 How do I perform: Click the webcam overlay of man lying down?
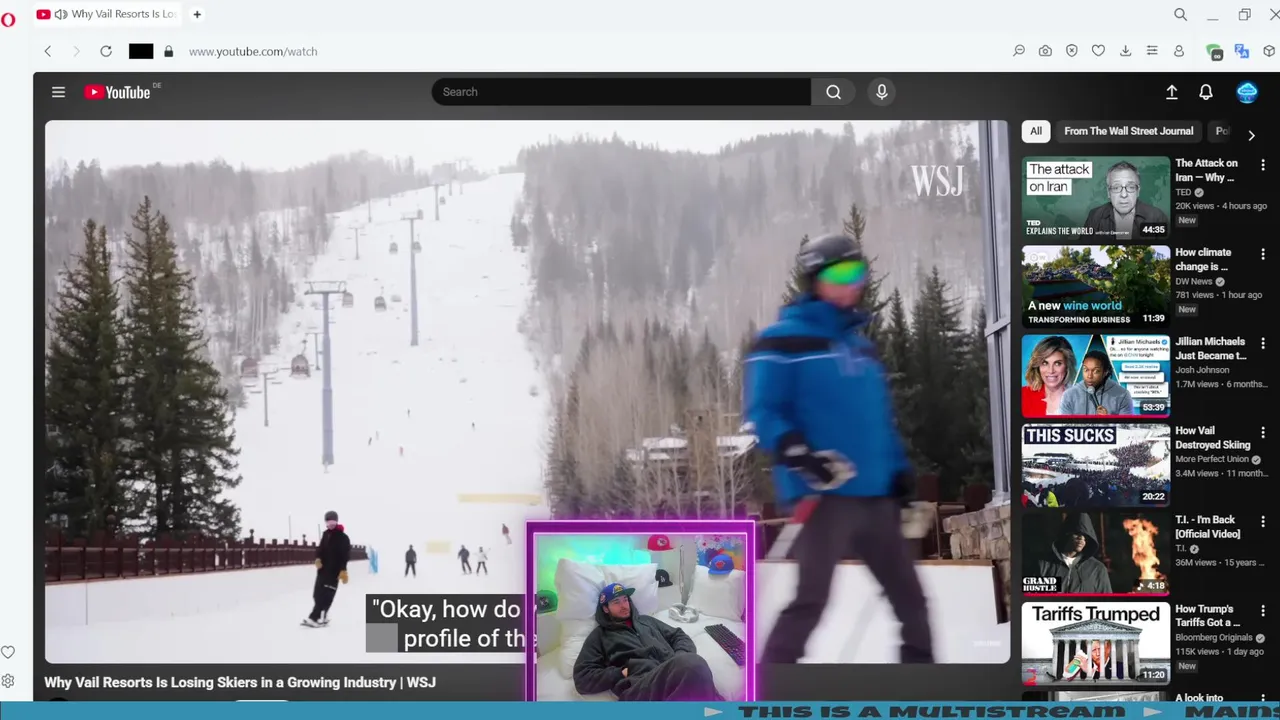pyautogui.click(x=640, y=612)
